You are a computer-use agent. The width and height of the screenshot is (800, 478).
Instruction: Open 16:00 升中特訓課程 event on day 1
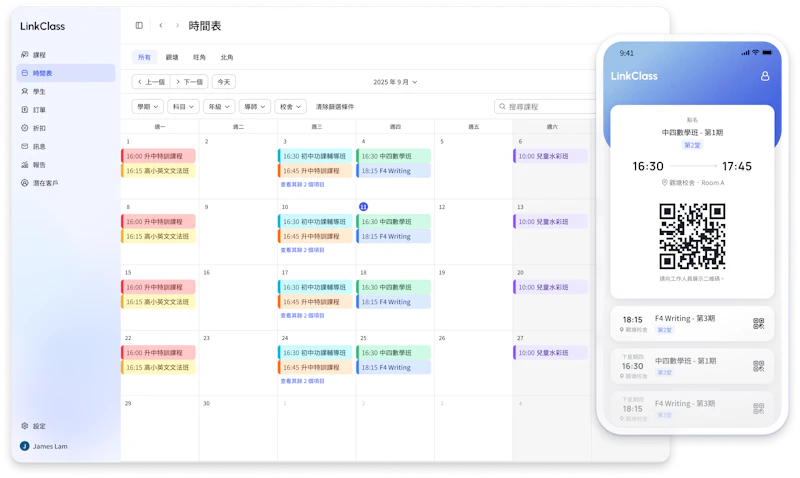[x=159, y=156]
